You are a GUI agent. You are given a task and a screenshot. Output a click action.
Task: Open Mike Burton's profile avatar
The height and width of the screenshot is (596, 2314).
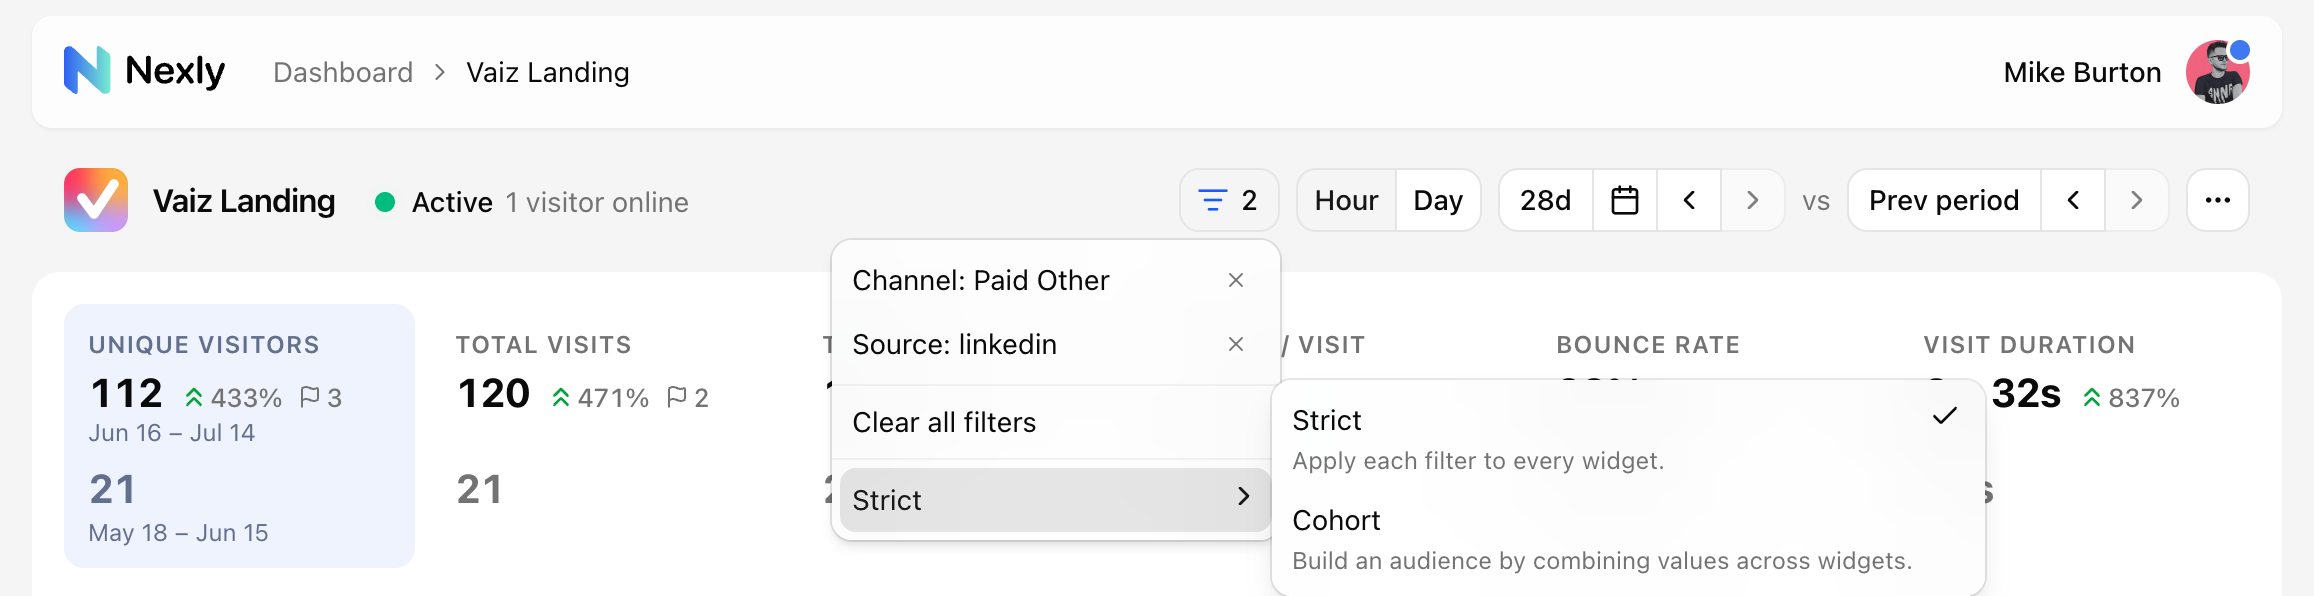[x=2217, y=72]
